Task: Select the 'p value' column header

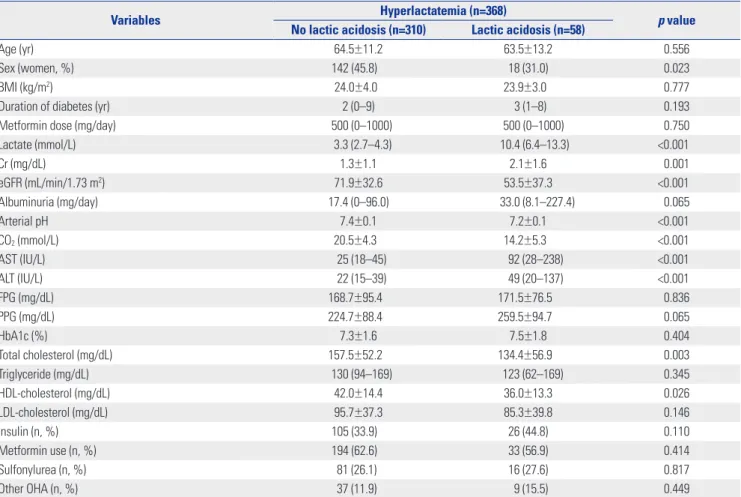Action: click(x=676, y=20)
